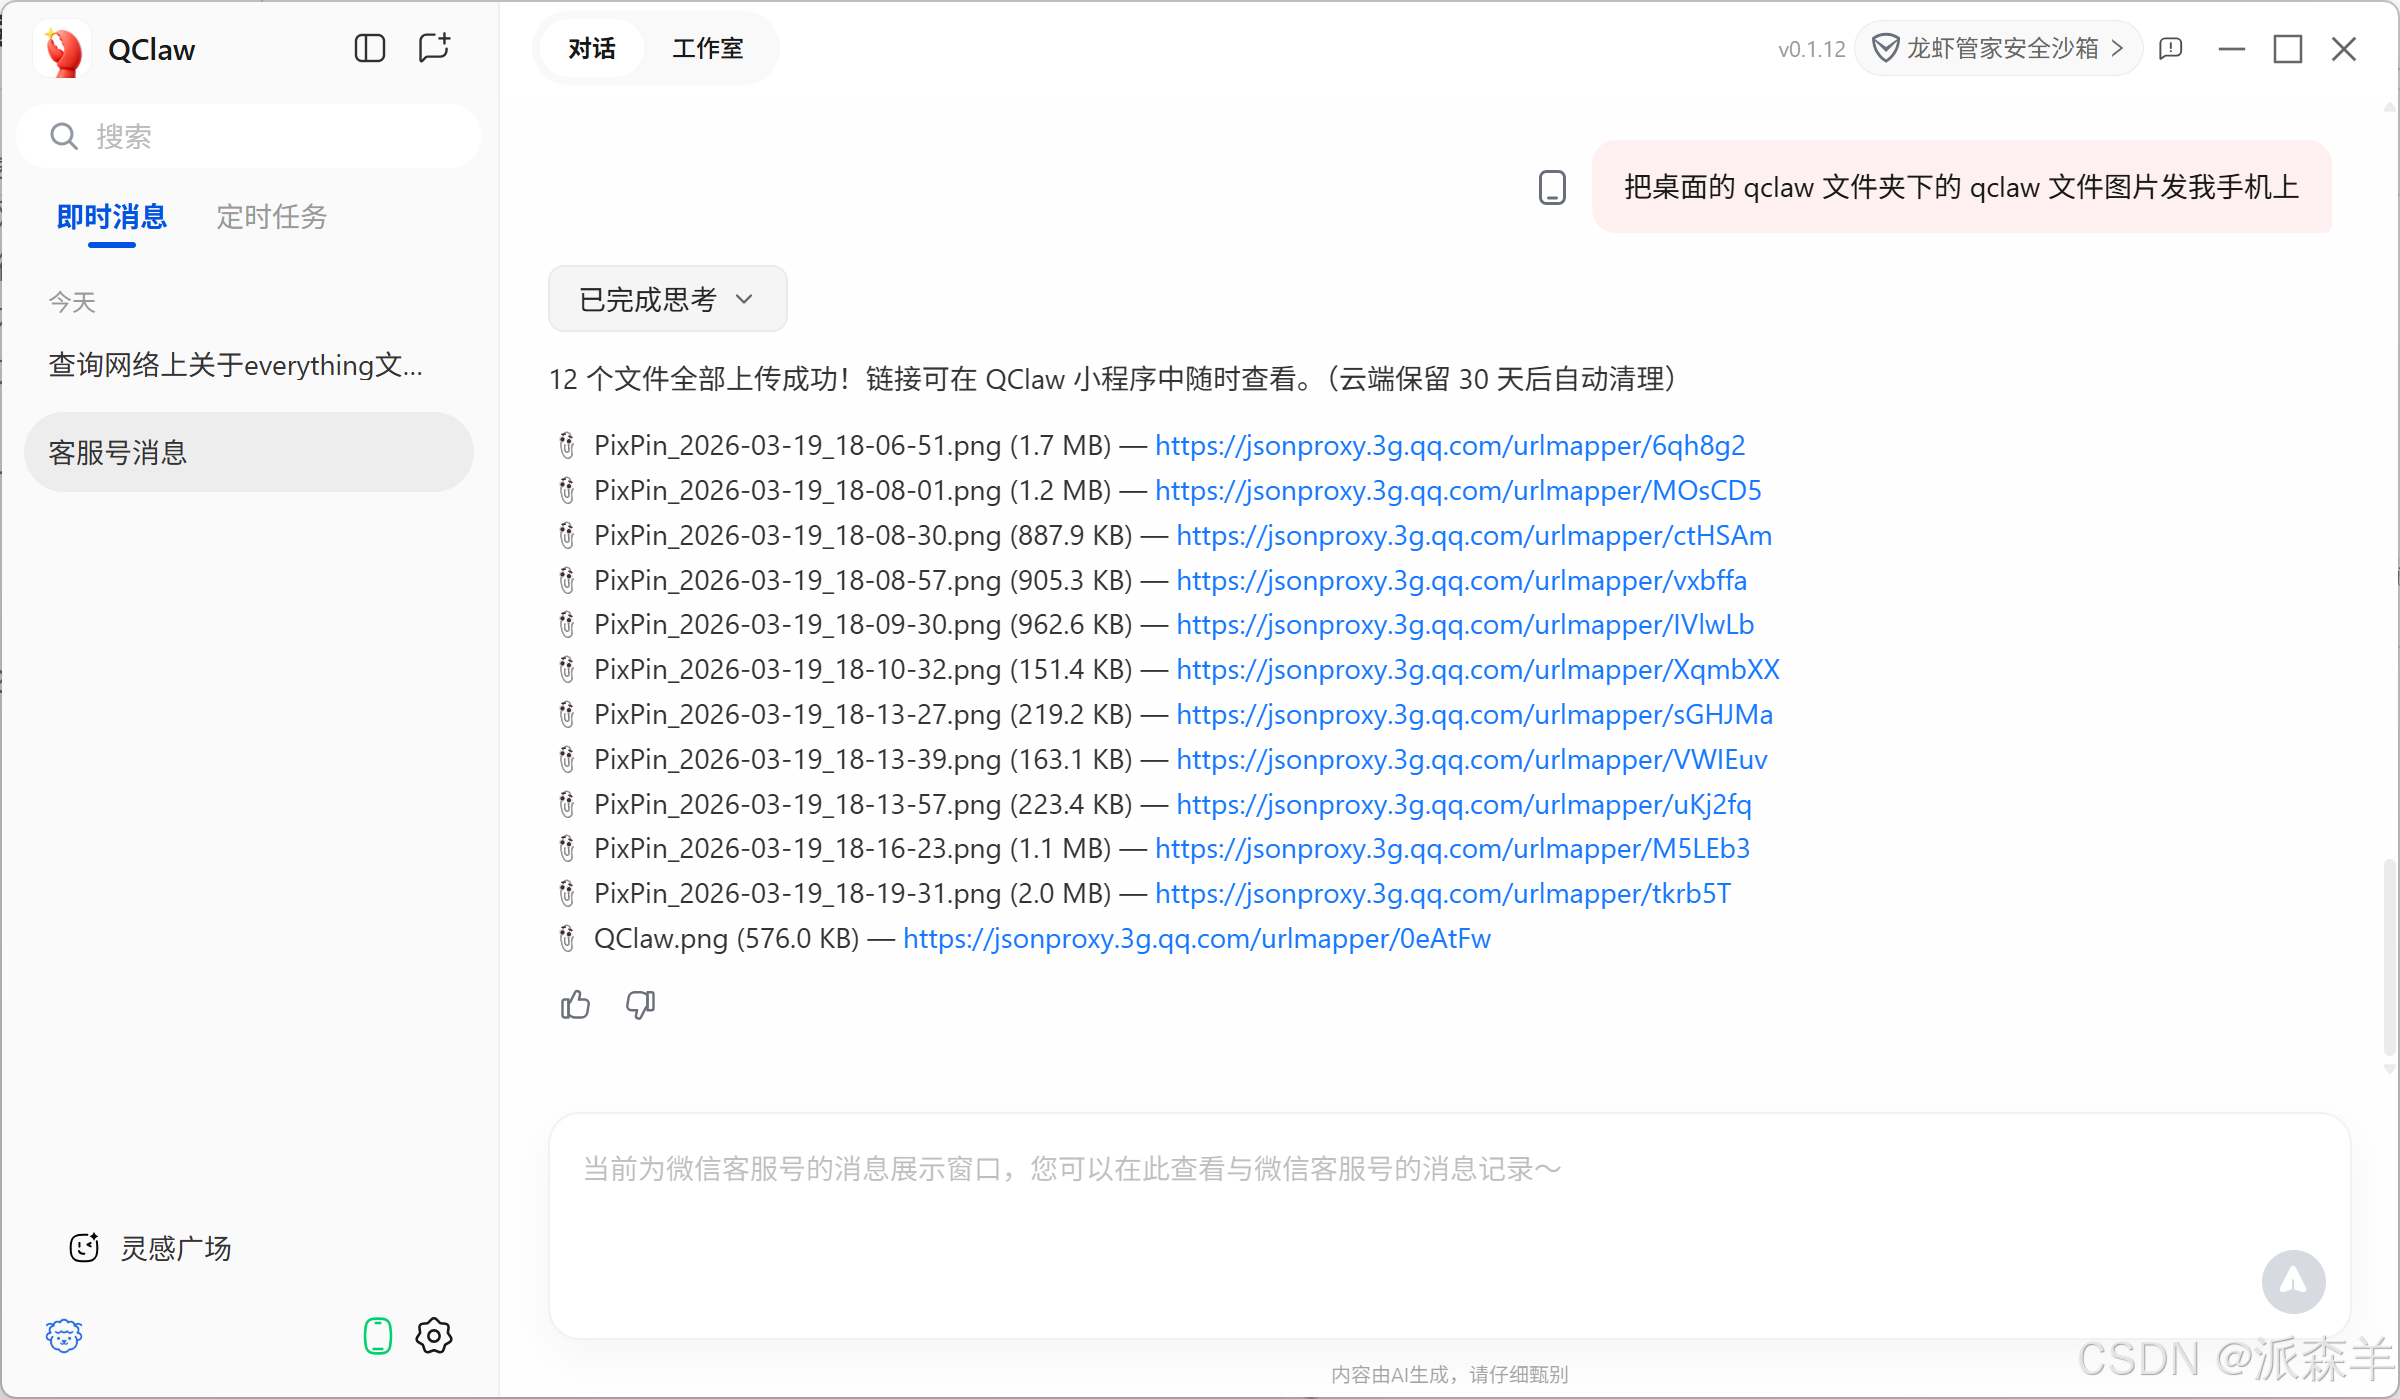
Task: Open link ending urlmapper/0eAtFw
Action: coord(1197,938)
